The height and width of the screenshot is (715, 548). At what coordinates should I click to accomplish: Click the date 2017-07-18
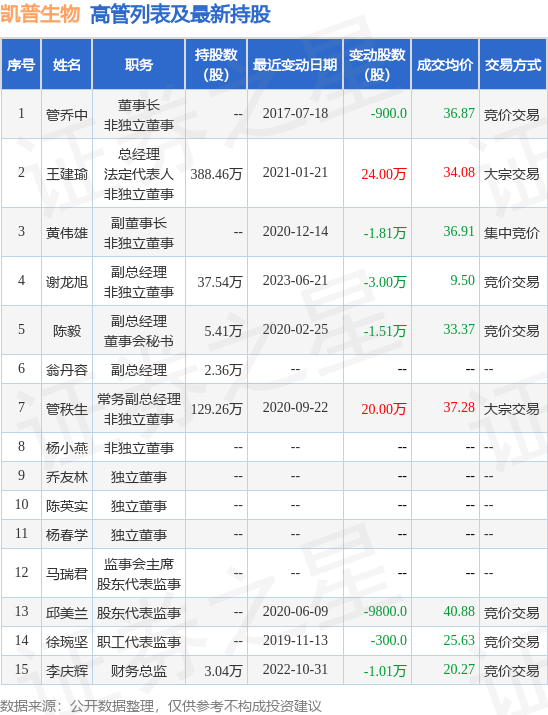point(295,113)
